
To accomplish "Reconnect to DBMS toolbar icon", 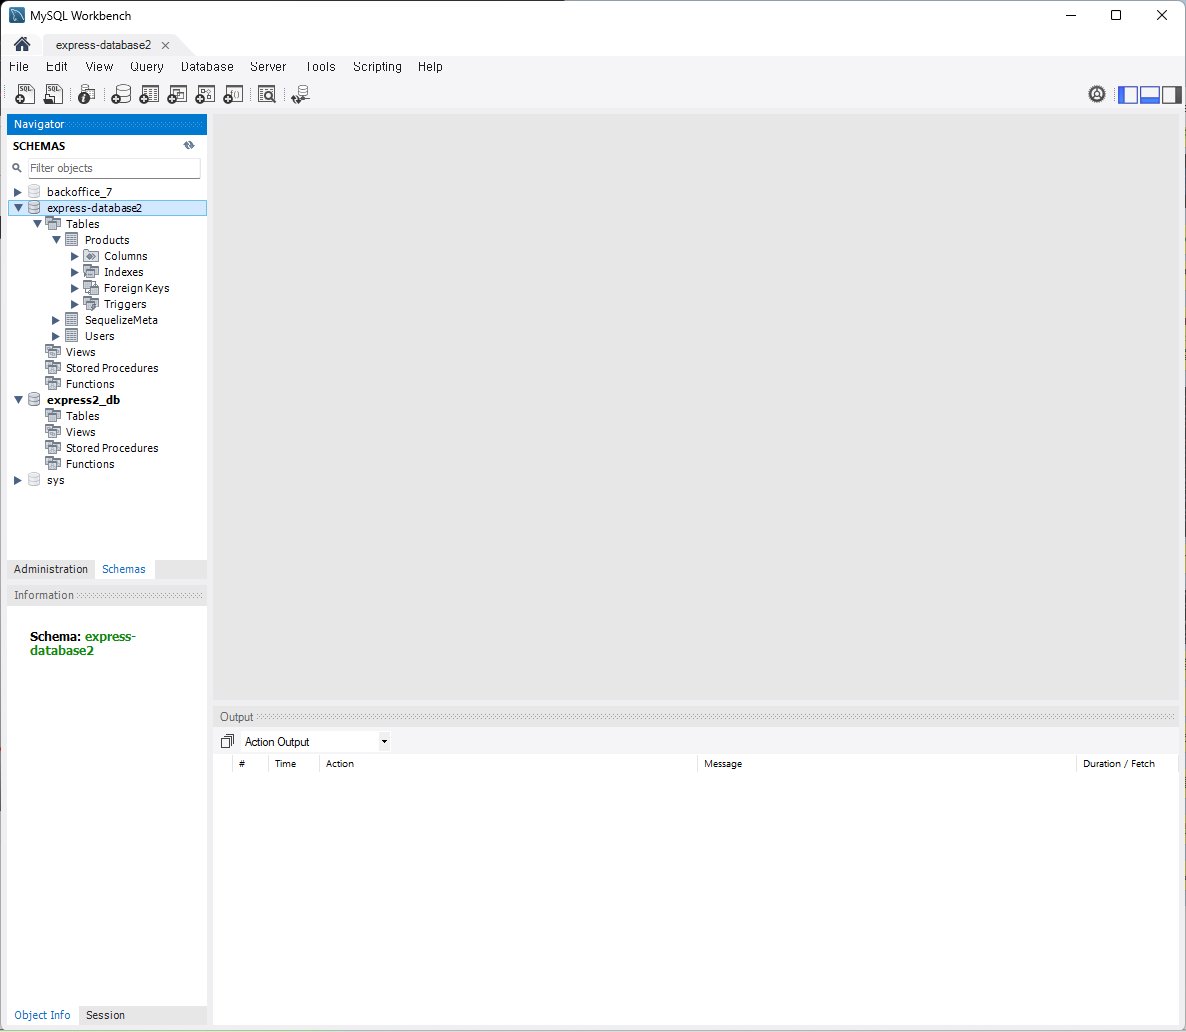I will [x=300, y=94].
